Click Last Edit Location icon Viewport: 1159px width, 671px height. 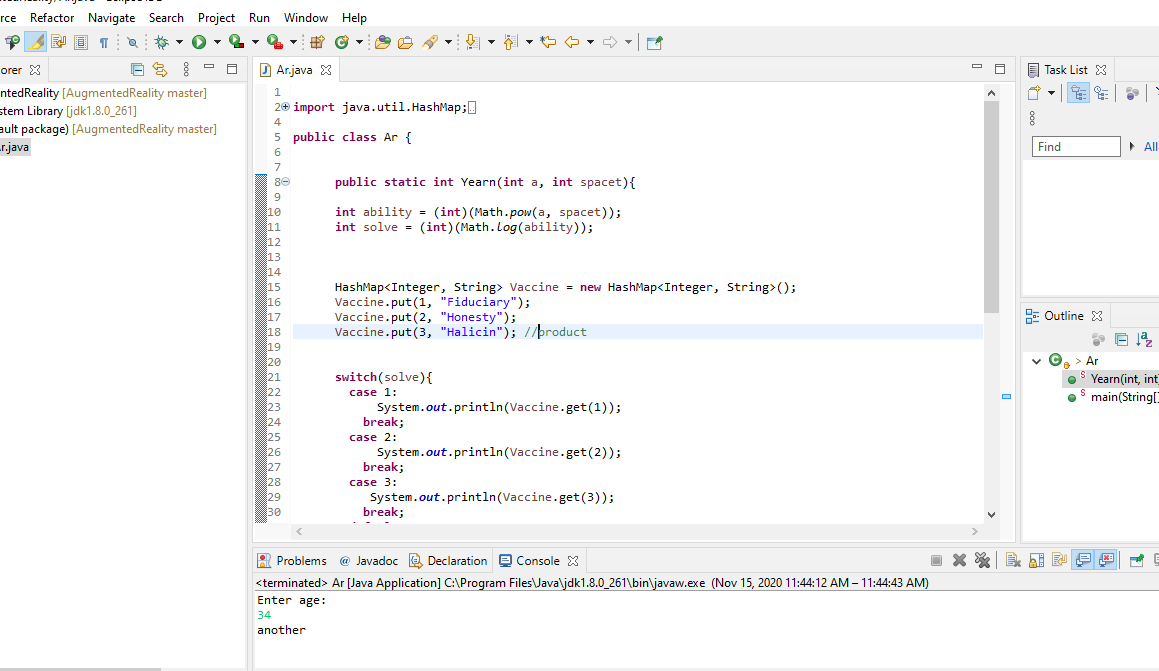(x=548, y=42)
